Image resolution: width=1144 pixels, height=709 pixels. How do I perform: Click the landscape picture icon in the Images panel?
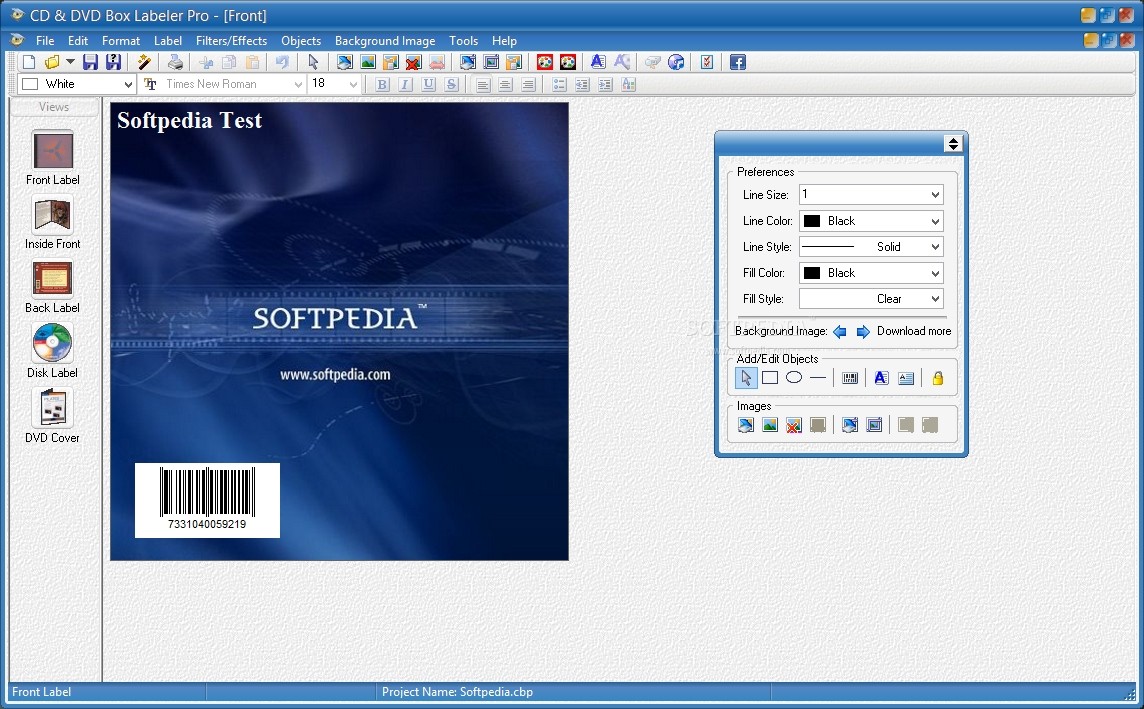(770, 425)
